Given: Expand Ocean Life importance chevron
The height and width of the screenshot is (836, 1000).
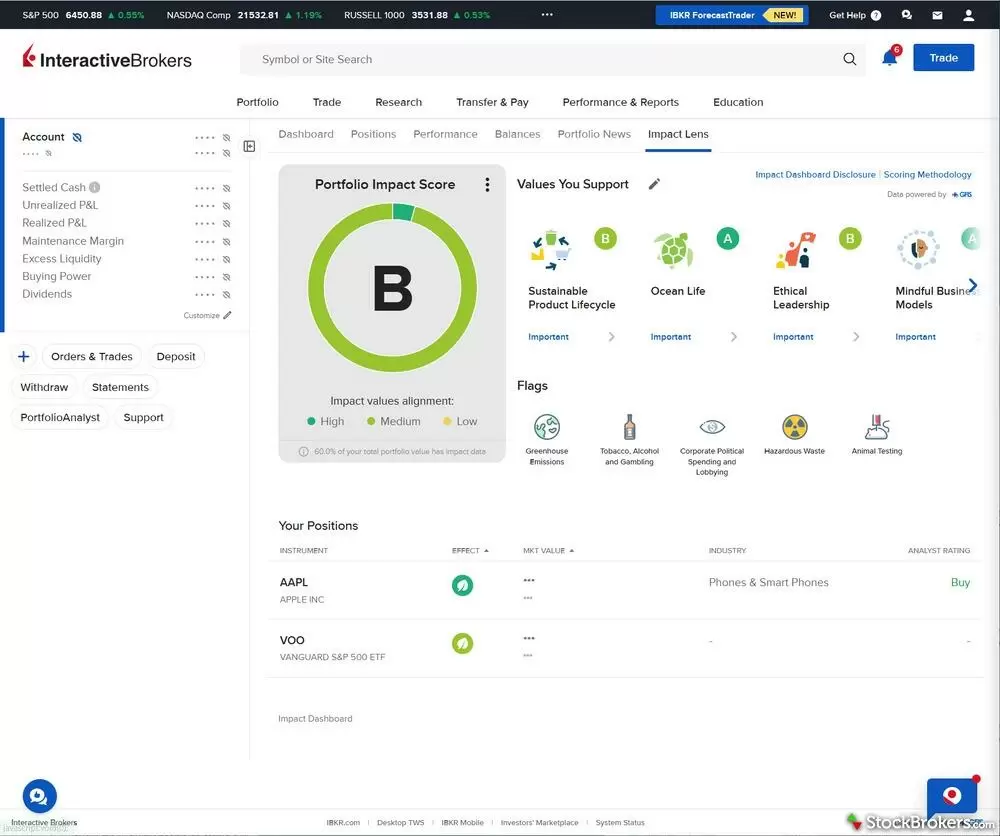Looking at the screenshot, I should pyautogui.click(x=733, y=337).
